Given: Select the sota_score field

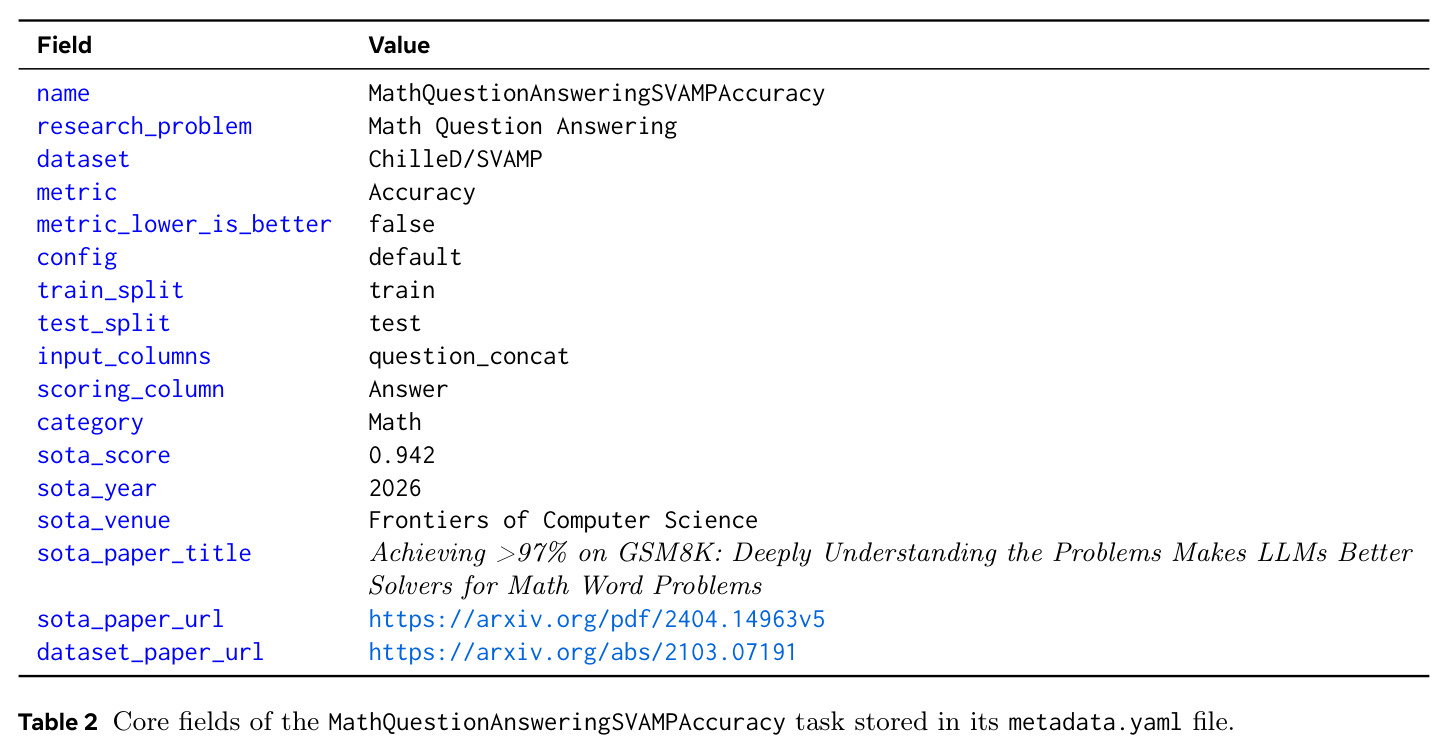Looking at the screenshot, I should pos(104,456).
